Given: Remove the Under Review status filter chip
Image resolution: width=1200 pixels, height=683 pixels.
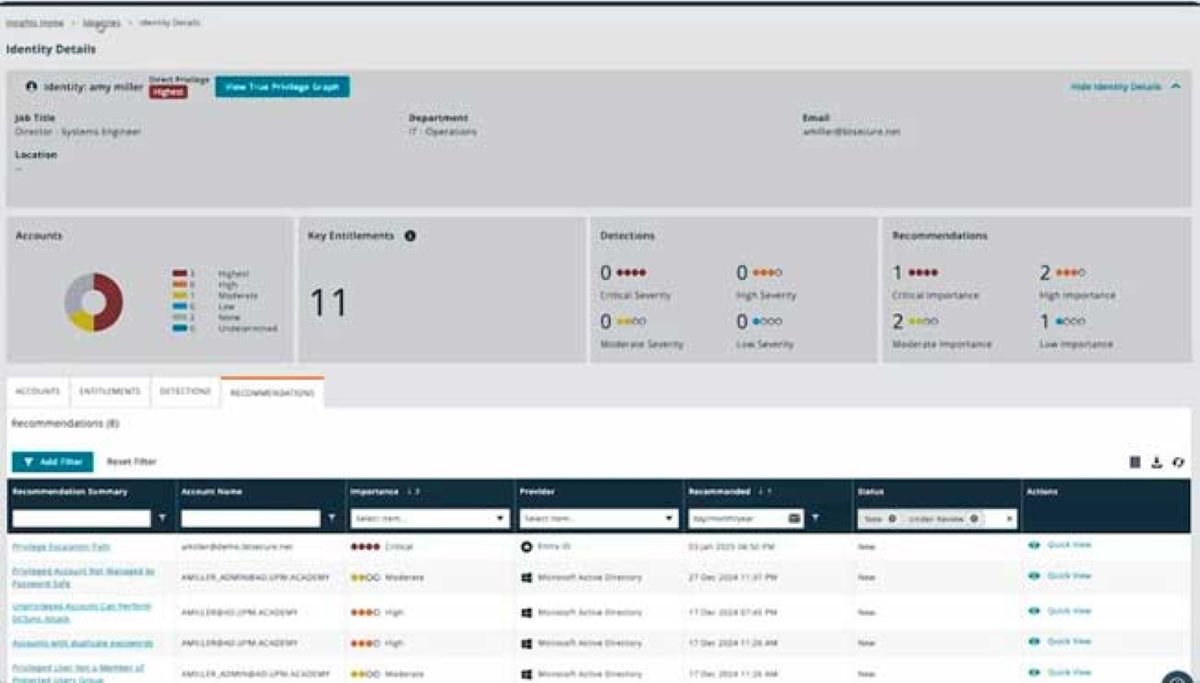Looking at the screenshot, I should point(973,519).
